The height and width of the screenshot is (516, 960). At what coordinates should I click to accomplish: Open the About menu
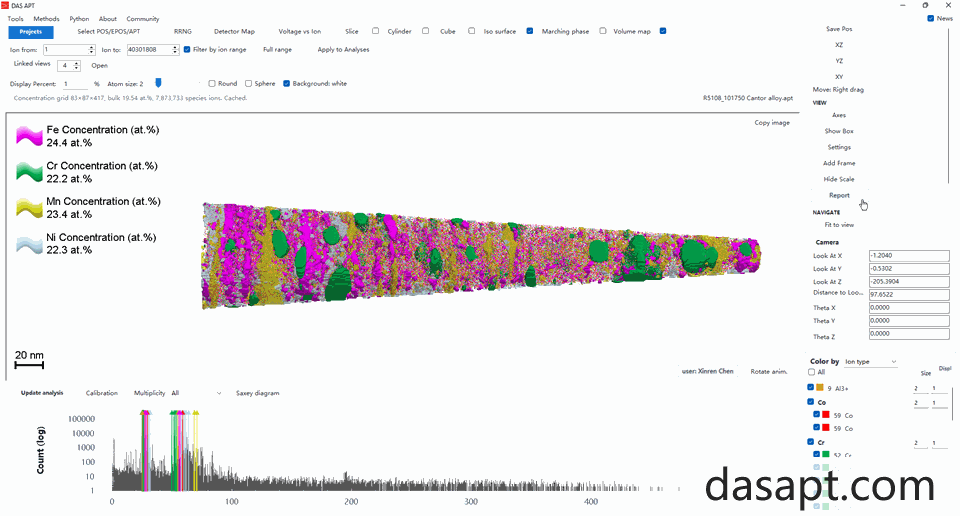tap(108, 19)
